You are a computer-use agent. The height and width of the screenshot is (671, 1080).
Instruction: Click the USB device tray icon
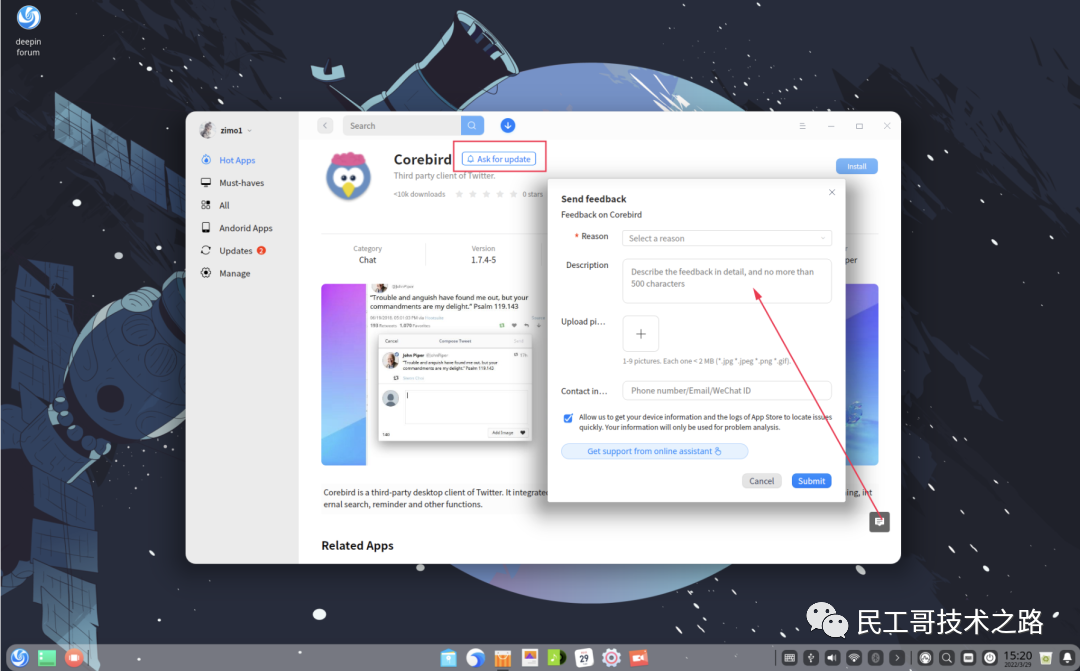811,658
